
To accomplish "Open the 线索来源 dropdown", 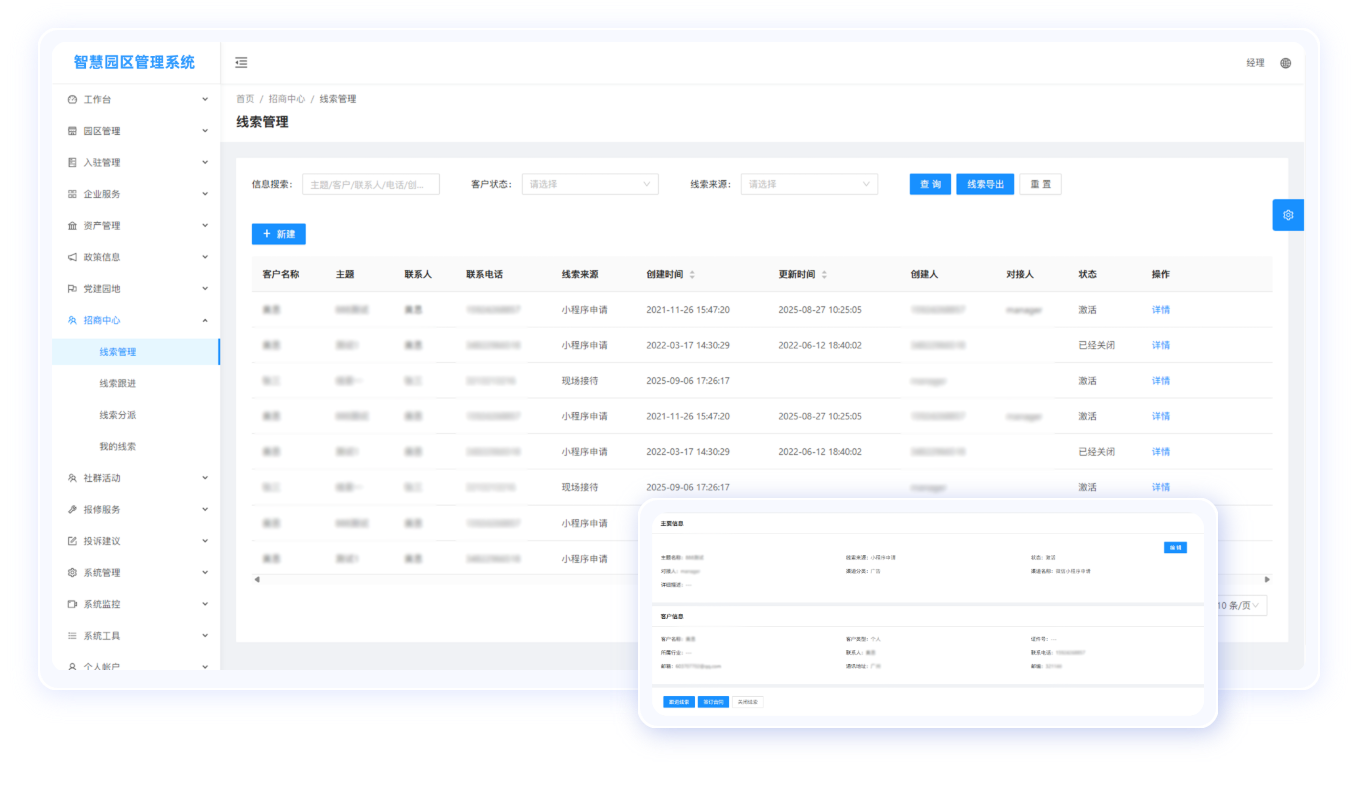I will coord(809,184).
